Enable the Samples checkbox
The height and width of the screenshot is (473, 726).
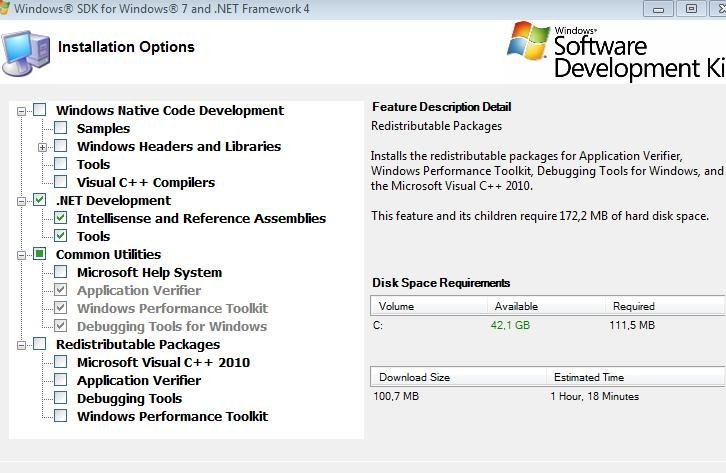click(61, 128)
